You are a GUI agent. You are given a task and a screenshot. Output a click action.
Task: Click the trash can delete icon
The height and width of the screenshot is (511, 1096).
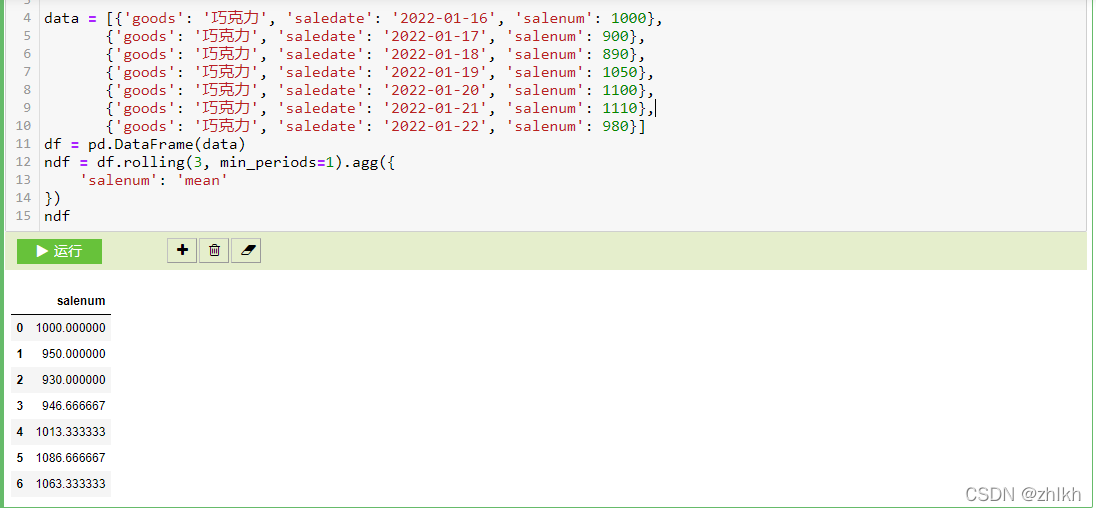tap(213, 250)
